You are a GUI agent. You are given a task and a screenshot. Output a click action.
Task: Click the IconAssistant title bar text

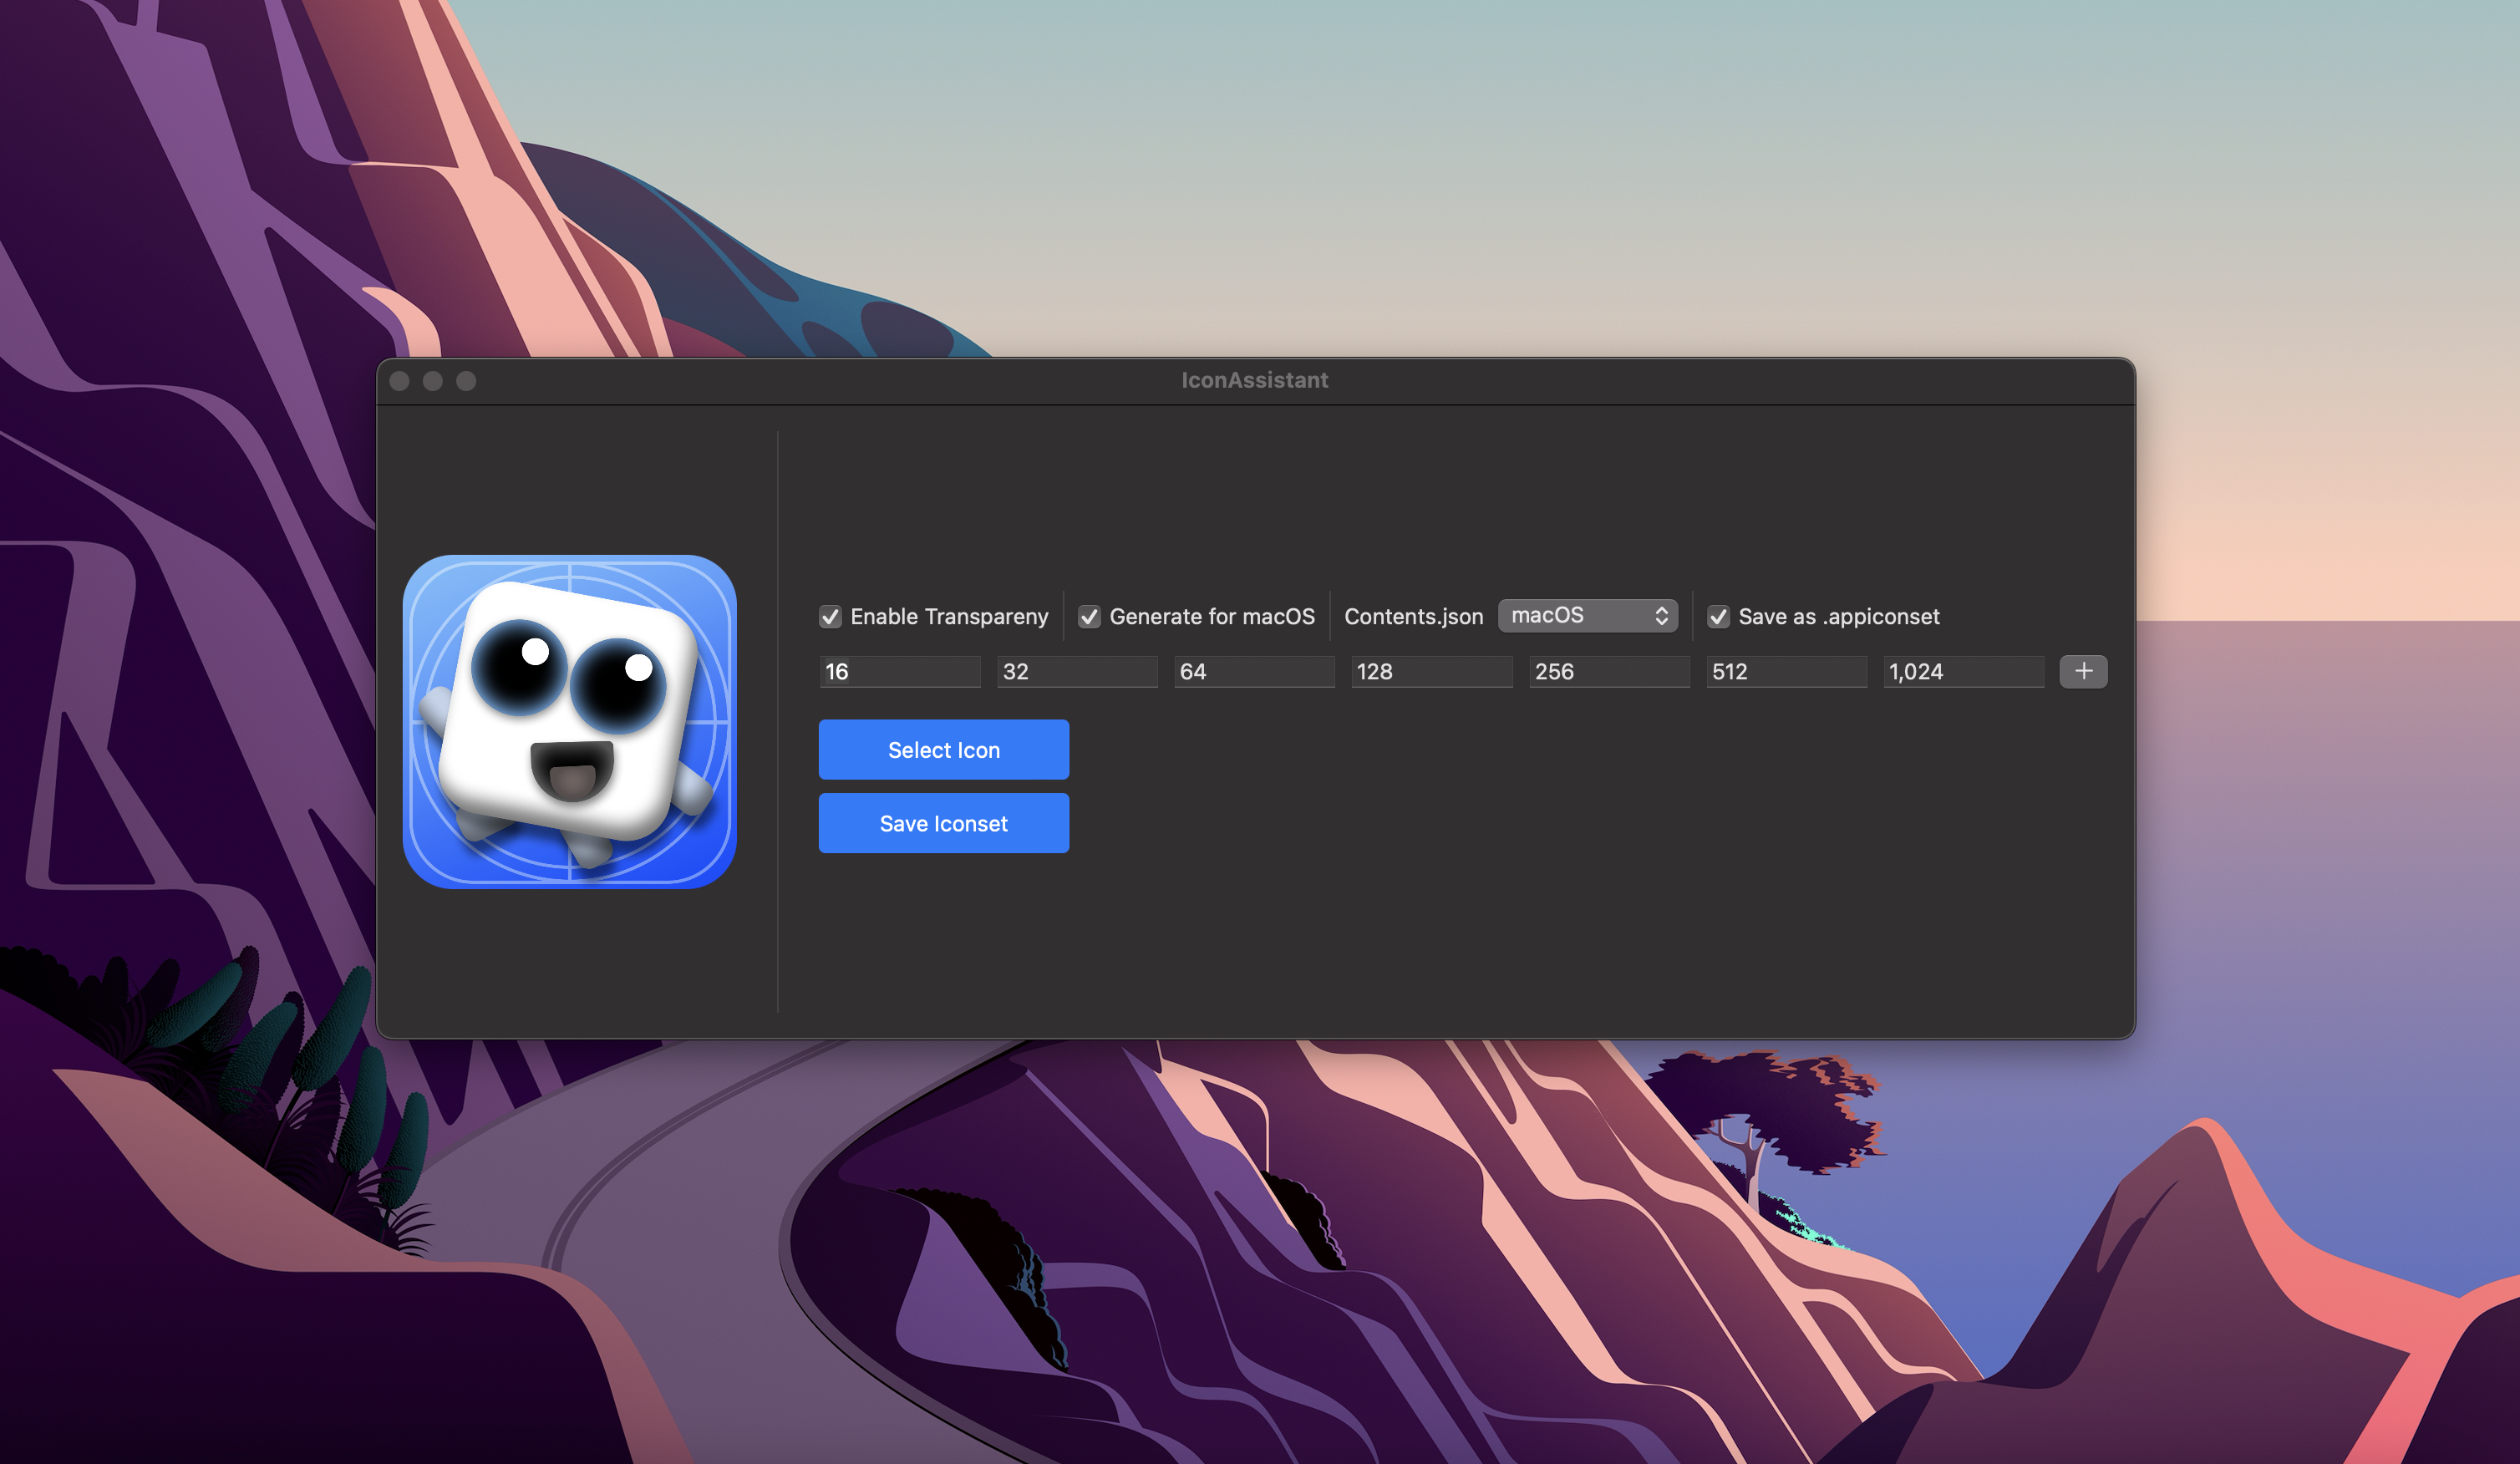coord(1254,380)
